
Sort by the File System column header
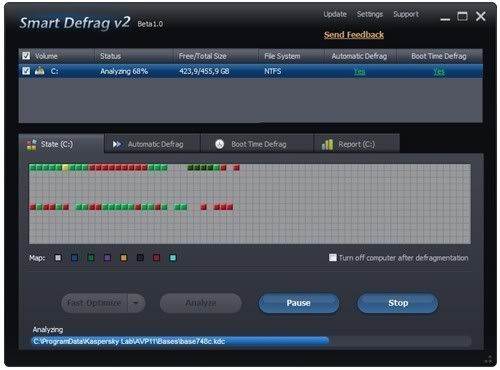pyautogui.click(x=292, y=56)
